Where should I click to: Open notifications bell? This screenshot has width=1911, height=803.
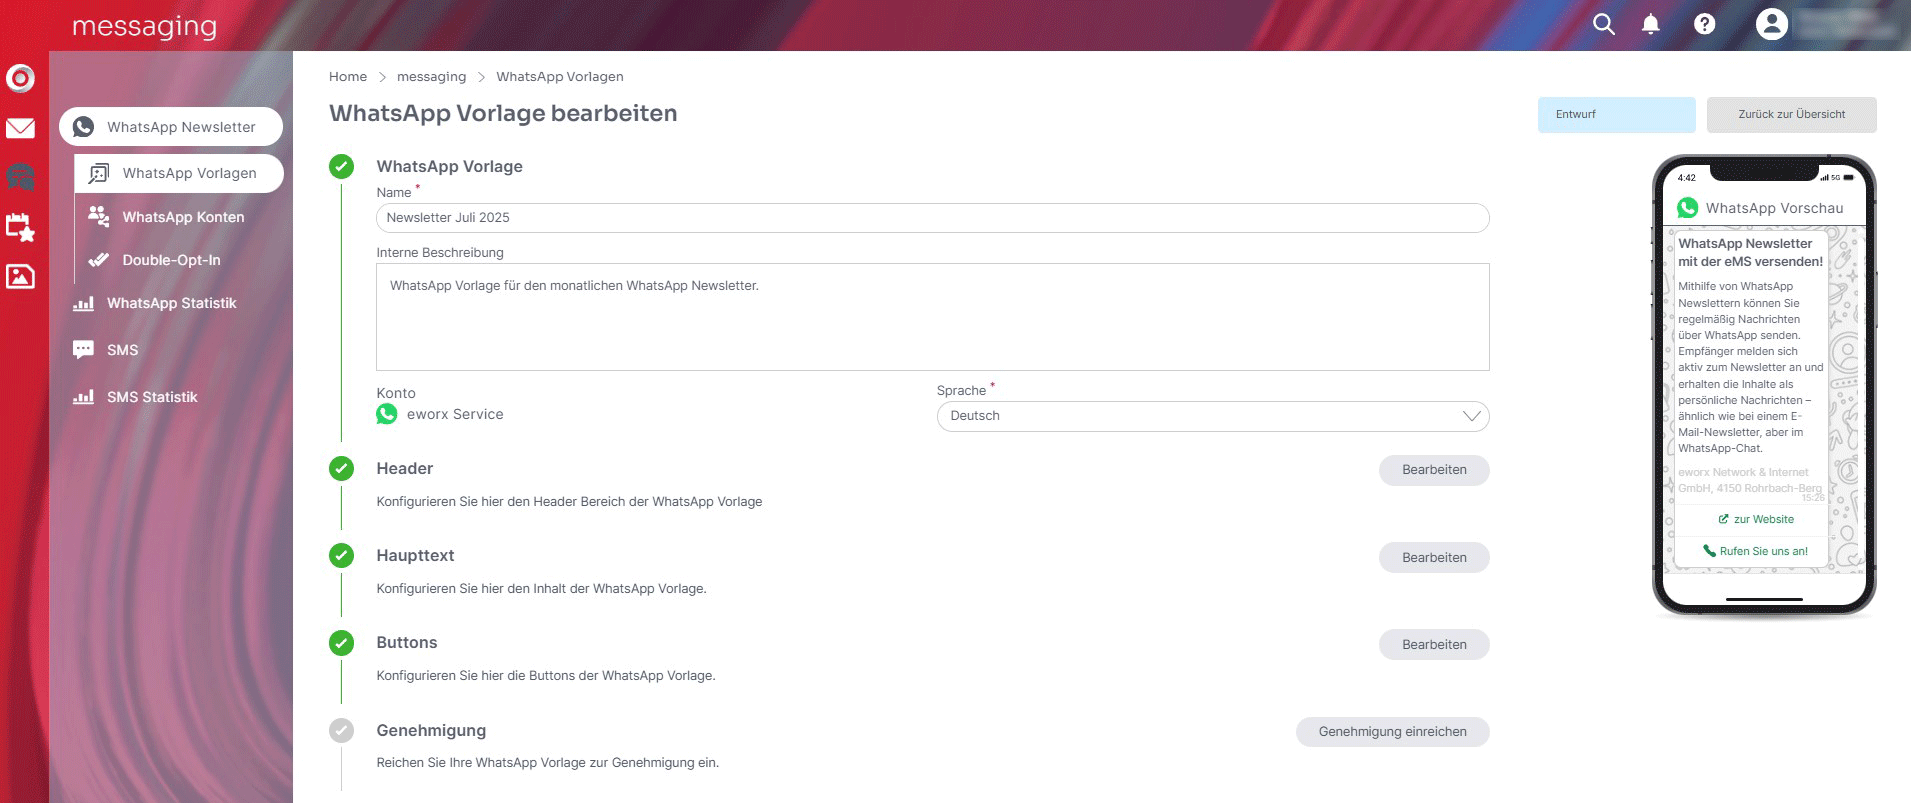[x=1651, y=24]
